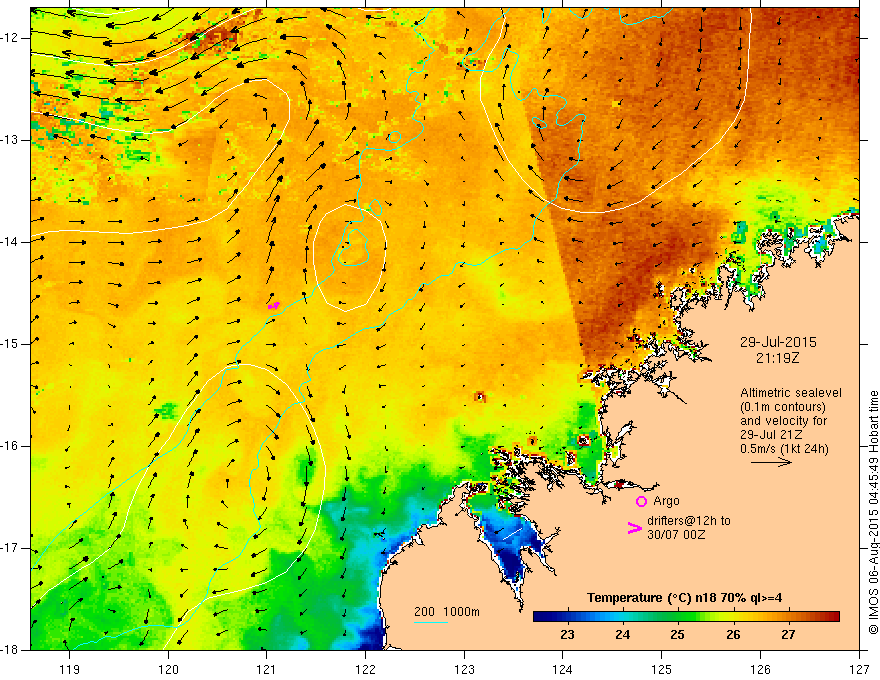Image resolution: width=880 pixels, height=680 pixels.
Task: Click the magenta Argo circle legend symbol
Action: pyautogui.click(x=641, y=501)
